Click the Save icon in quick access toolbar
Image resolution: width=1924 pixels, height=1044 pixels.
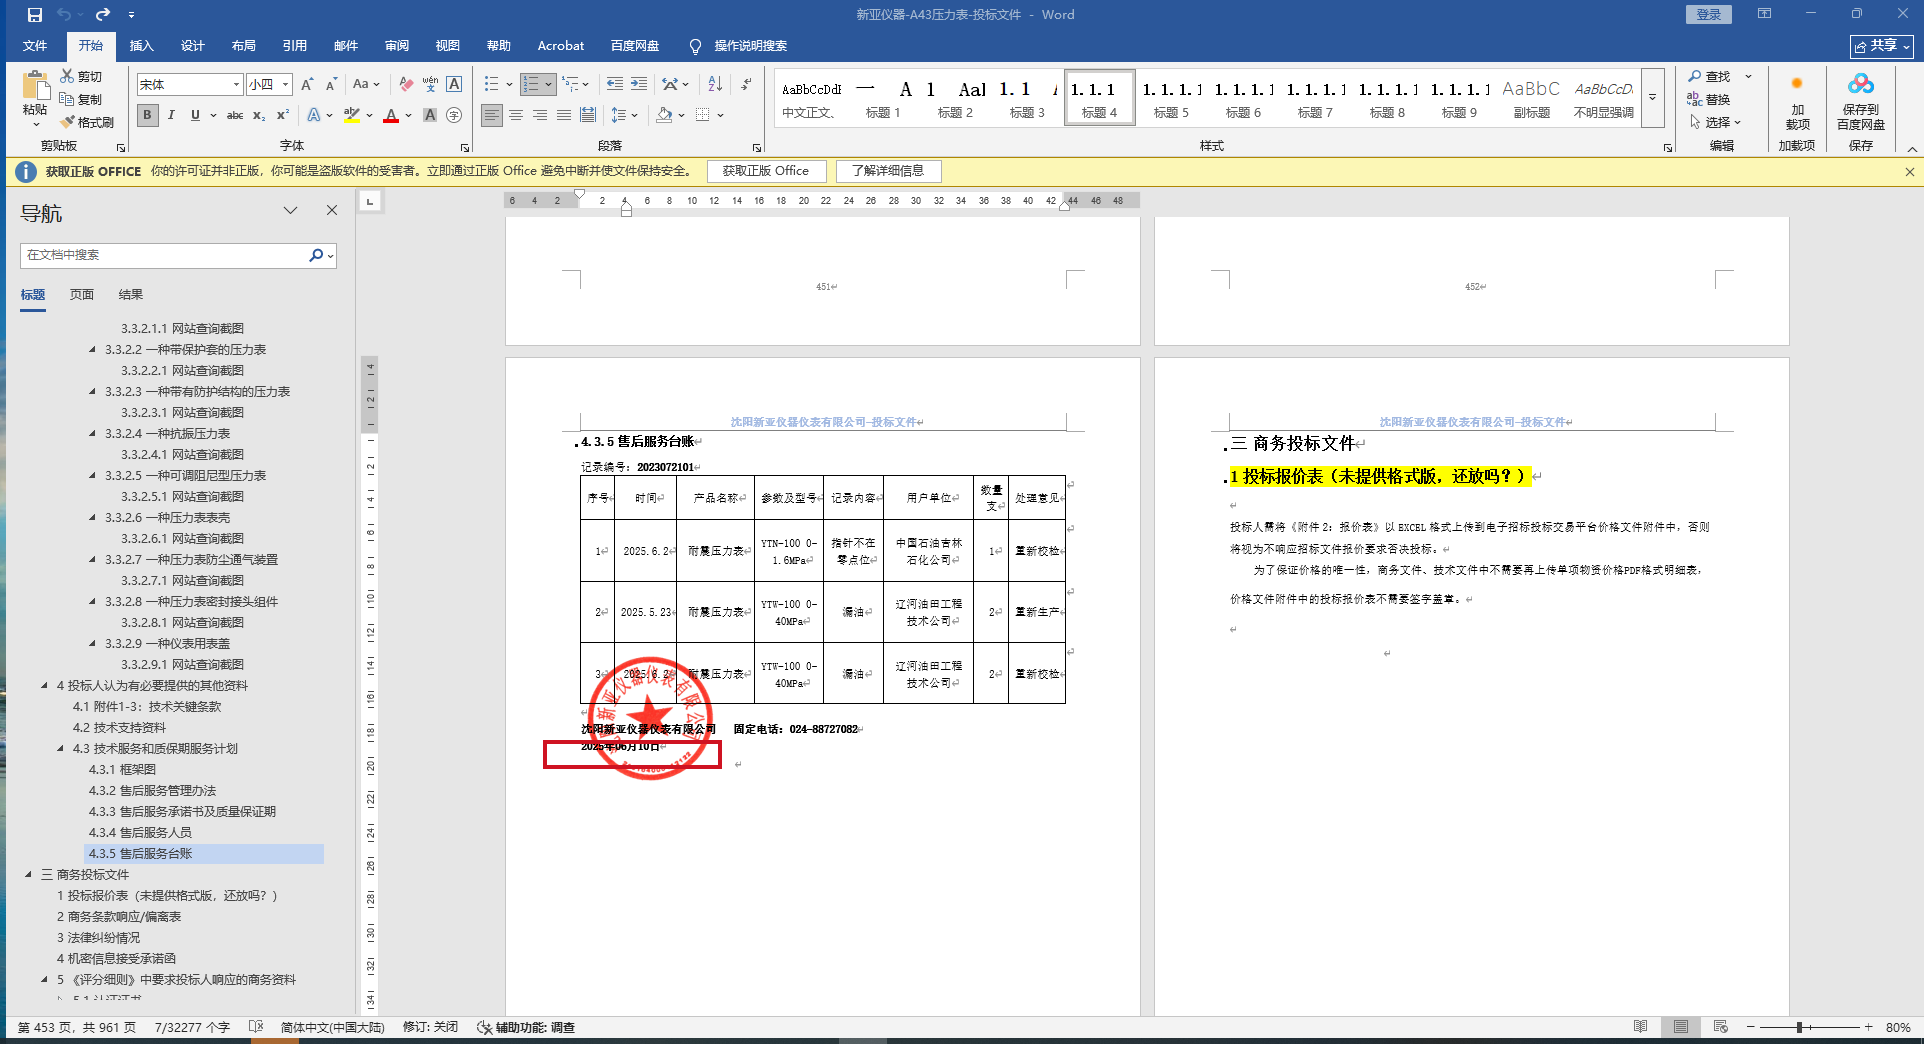(35, 15)
